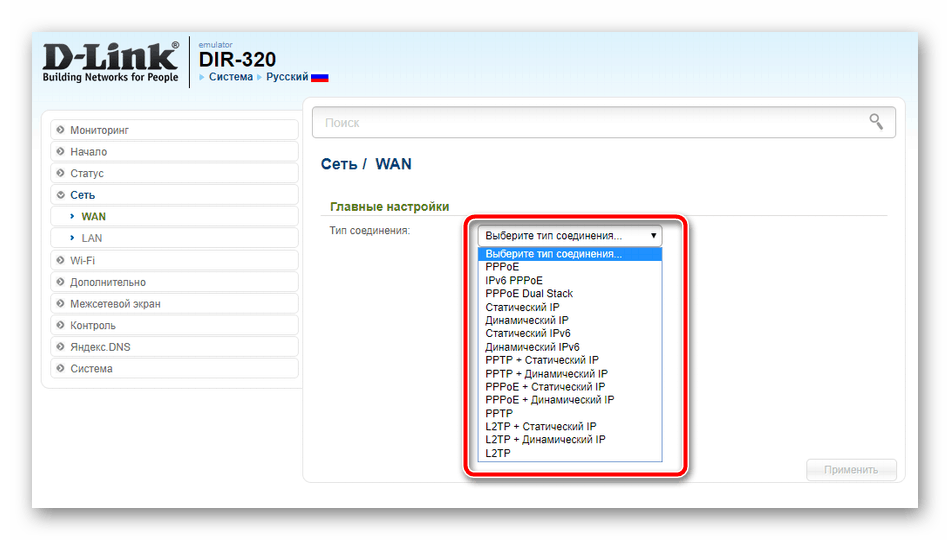Click the D-Link logo
This screenshot has height=540, width=950.
[x=111, y=62]
